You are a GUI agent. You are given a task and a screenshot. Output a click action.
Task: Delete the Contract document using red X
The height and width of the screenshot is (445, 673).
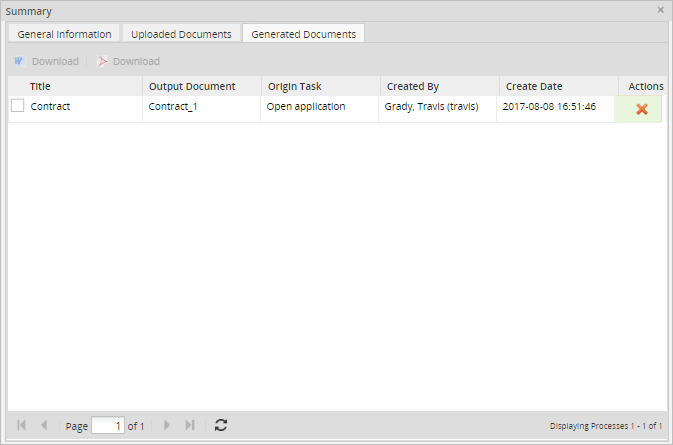tap(641, 108)
